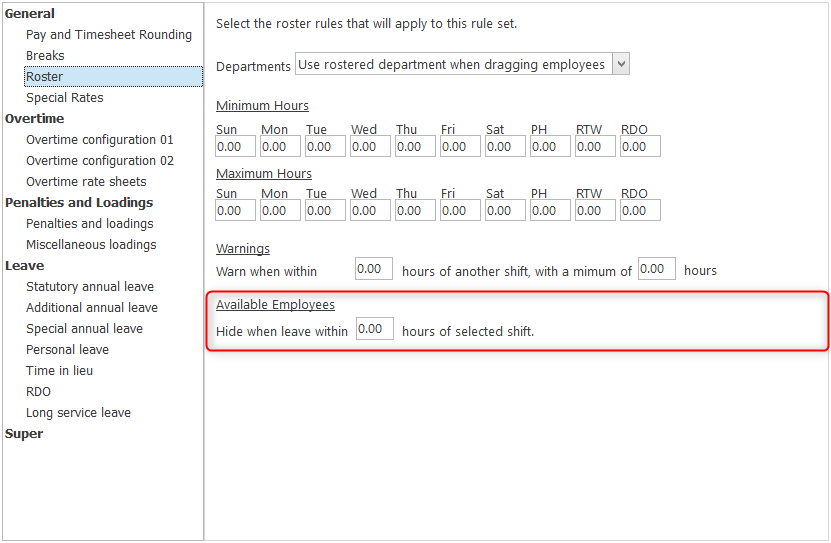Open the Breaks settings page
The width and height of the screenshot is (831, 543).
45,56
